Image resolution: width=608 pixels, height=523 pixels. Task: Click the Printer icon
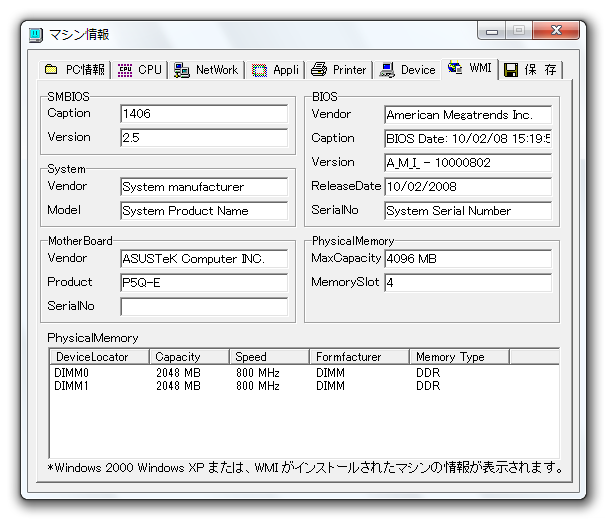[319, 69]
